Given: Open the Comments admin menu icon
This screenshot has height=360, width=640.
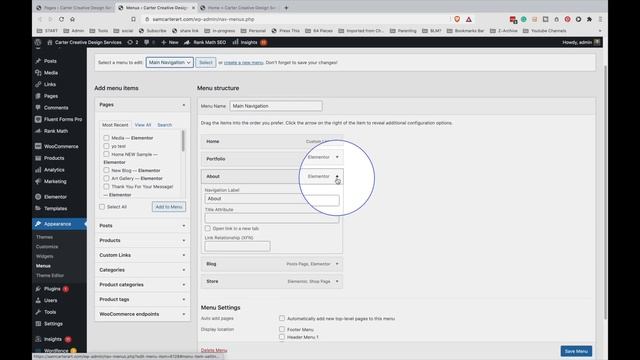Looking at the screenshot, I should [x=38, y=108].
